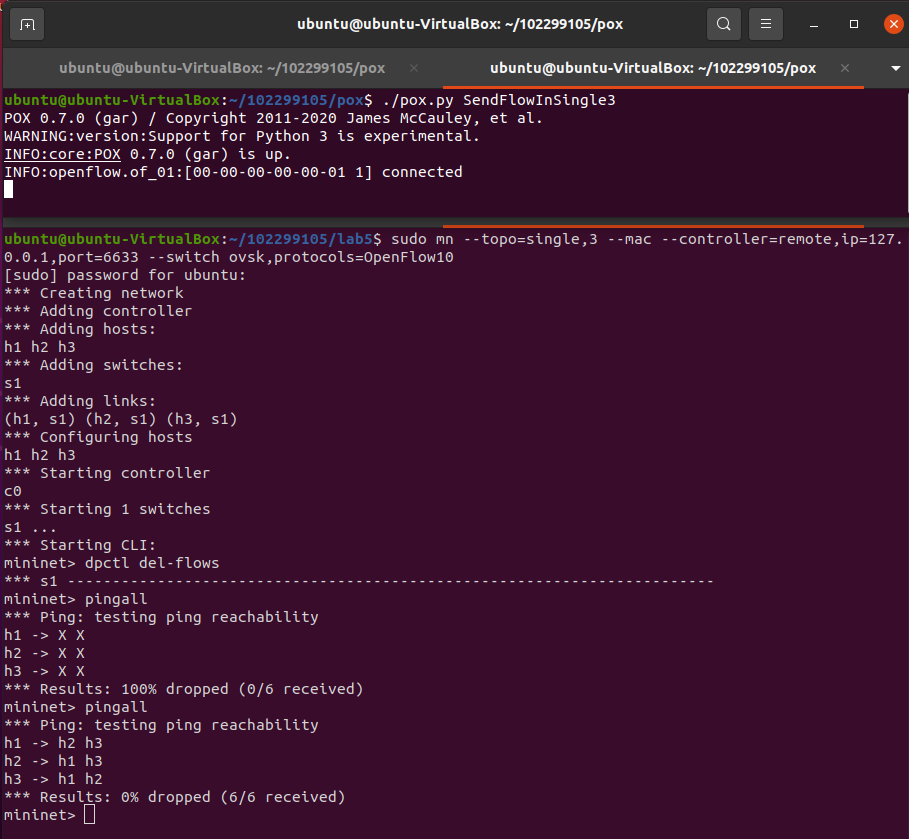This screenshot has width=909, height=839.
Task: Click the 'h3 -> h1 h2' ping line
Action: 53,779
